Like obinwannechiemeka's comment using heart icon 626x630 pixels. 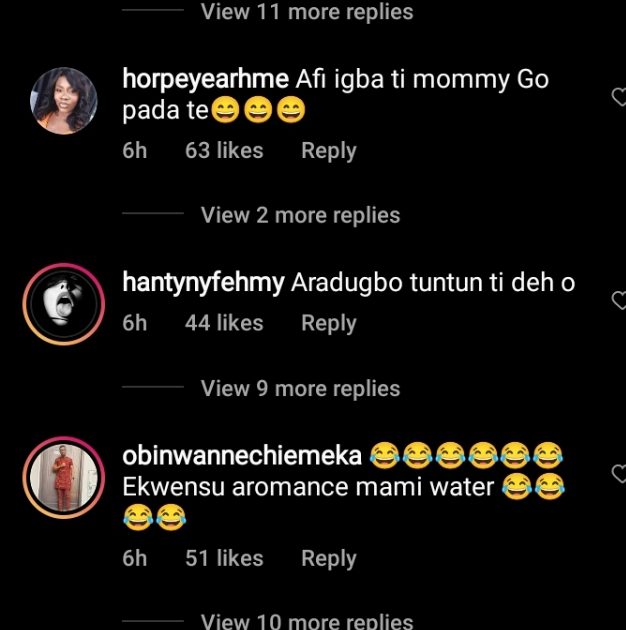point(619,472)
